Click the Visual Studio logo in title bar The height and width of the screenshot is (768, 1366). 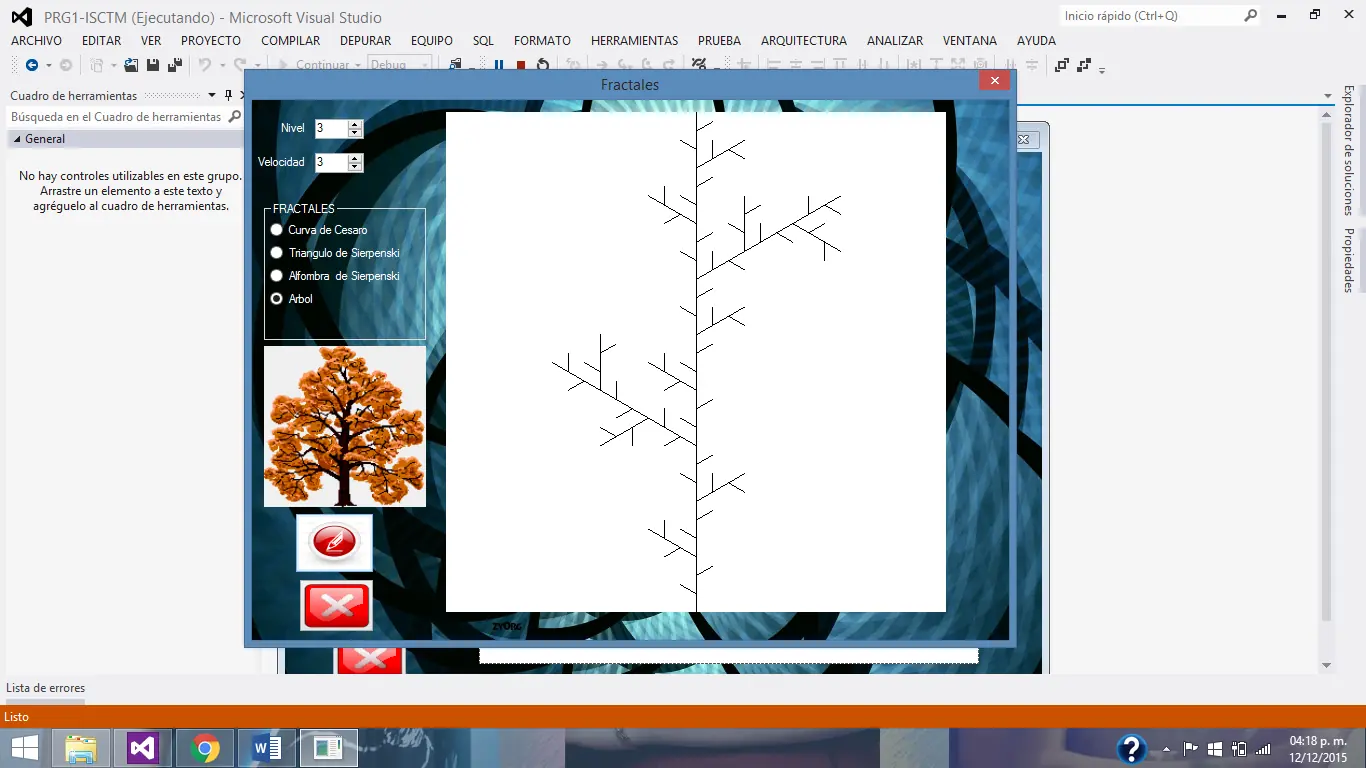pyautogui.click(x=21, y=17)
